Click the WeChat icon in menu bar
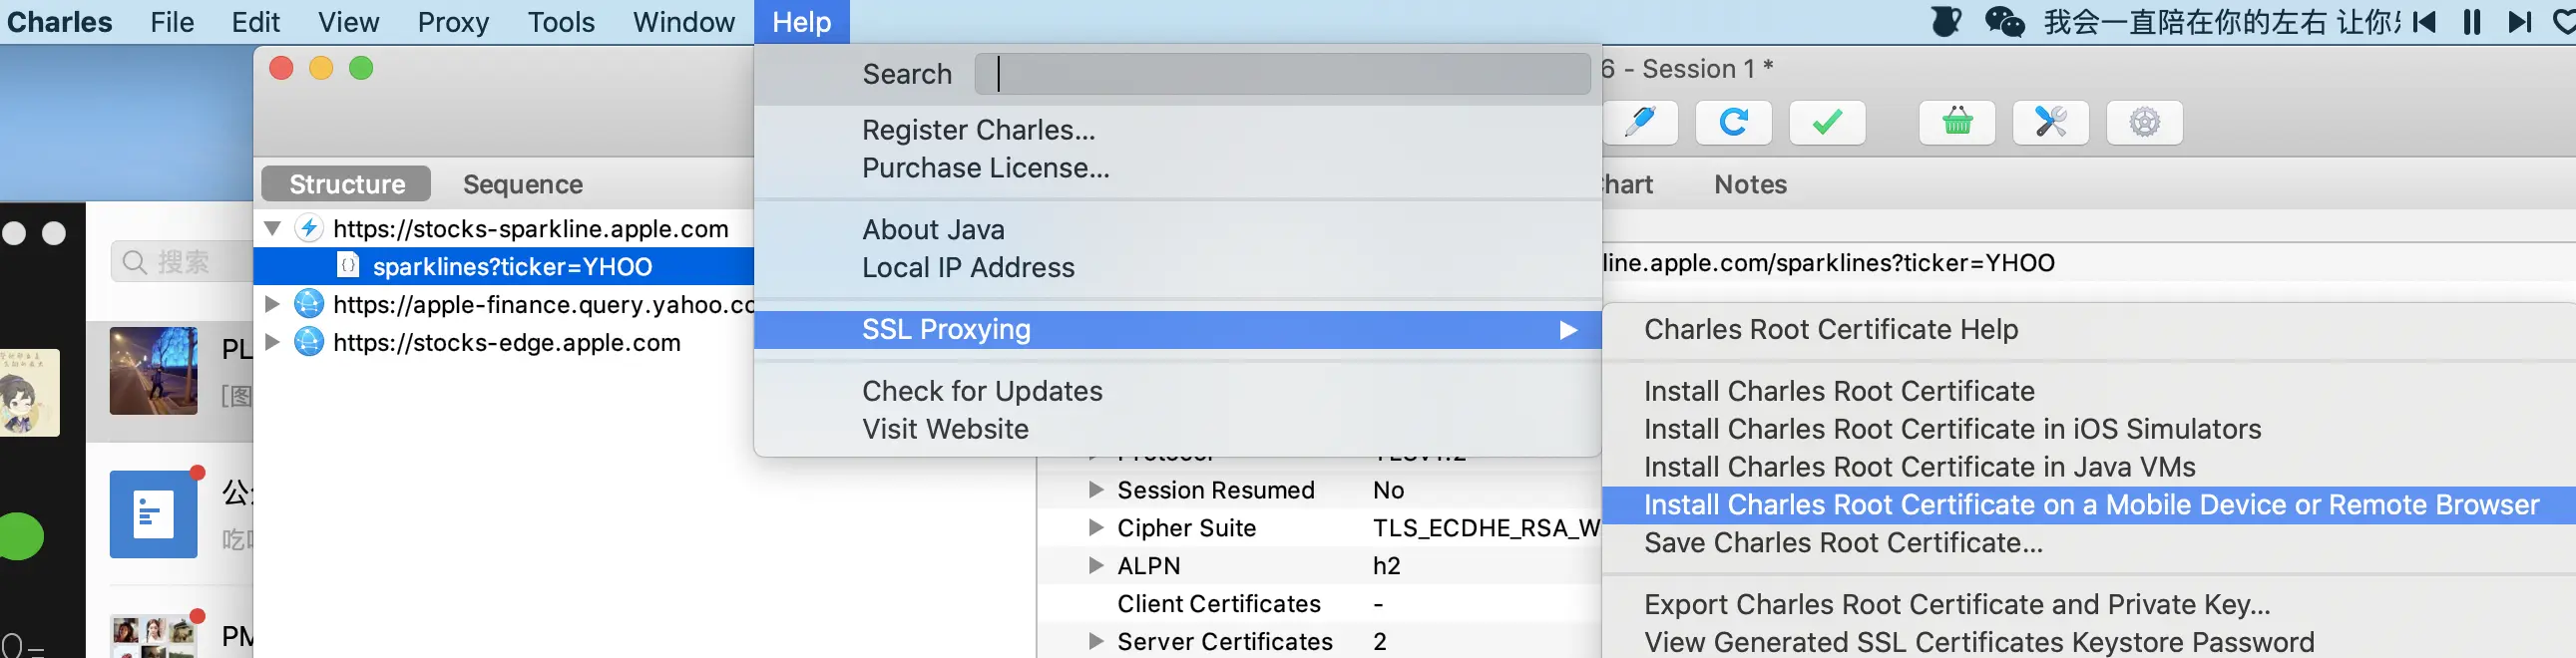2576x658 pixels. click(2004, 21)
